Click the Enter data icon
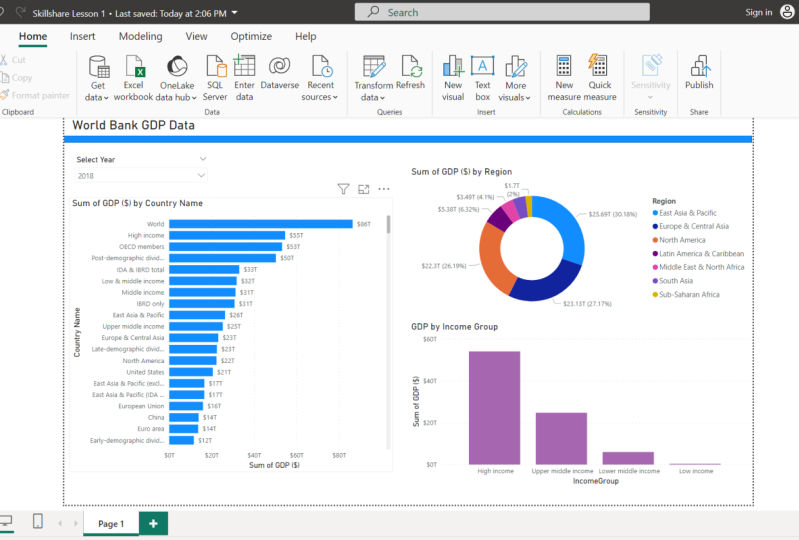This screenshot has width=799, height=540. [x=244, y=66]
